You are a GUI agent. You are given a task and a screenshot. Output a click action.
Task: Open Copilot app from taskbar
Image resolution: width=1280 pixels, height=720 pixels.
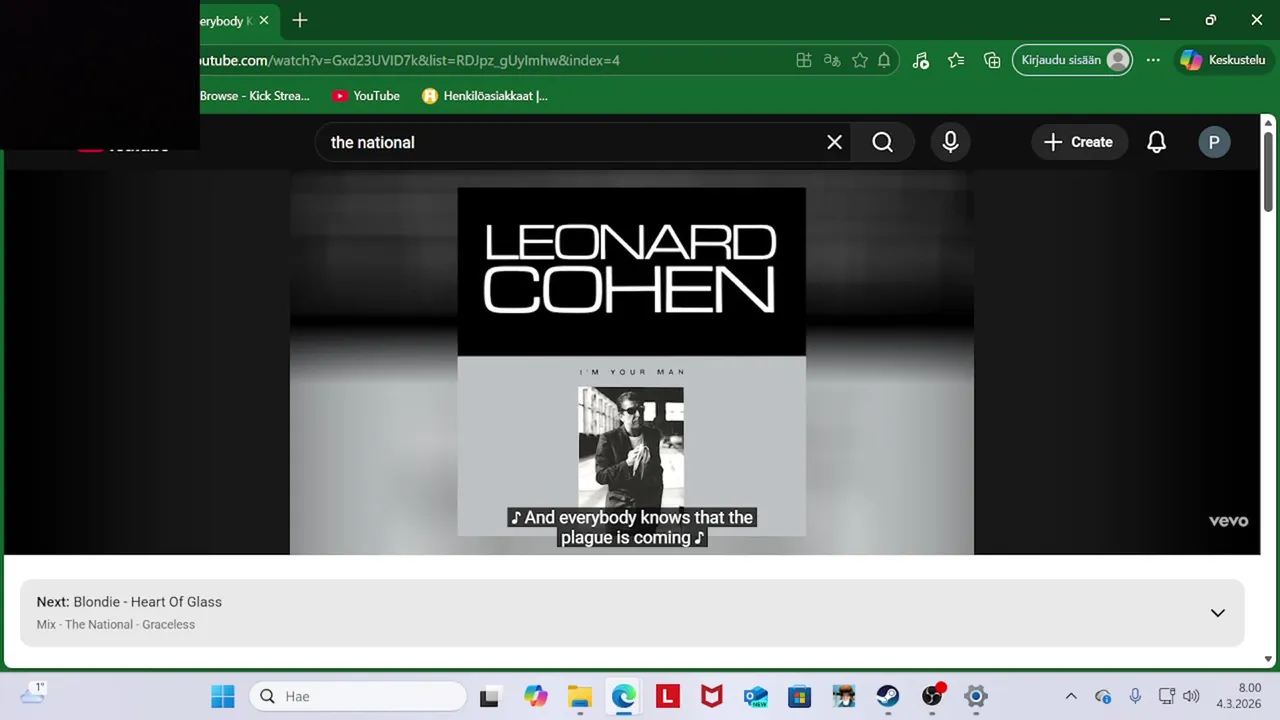click(536, 696)
